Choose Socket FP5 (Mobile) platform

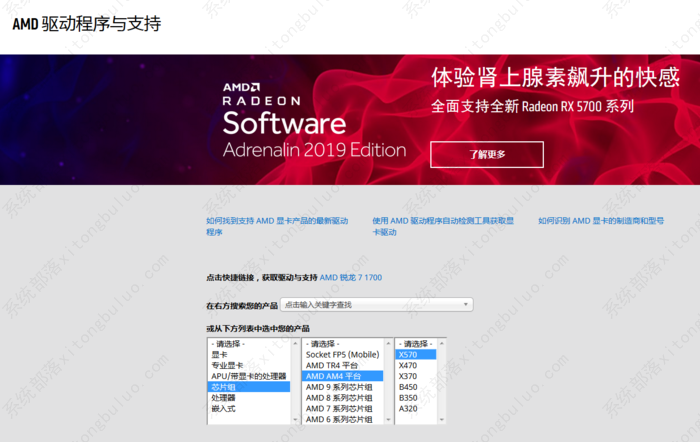pos(342,354)
